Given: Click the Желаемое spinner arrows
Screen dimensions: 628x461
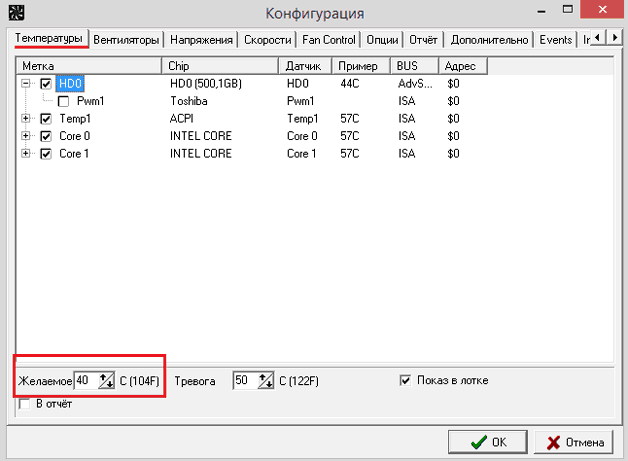Looking at the screenshot, I should [107, 380].
